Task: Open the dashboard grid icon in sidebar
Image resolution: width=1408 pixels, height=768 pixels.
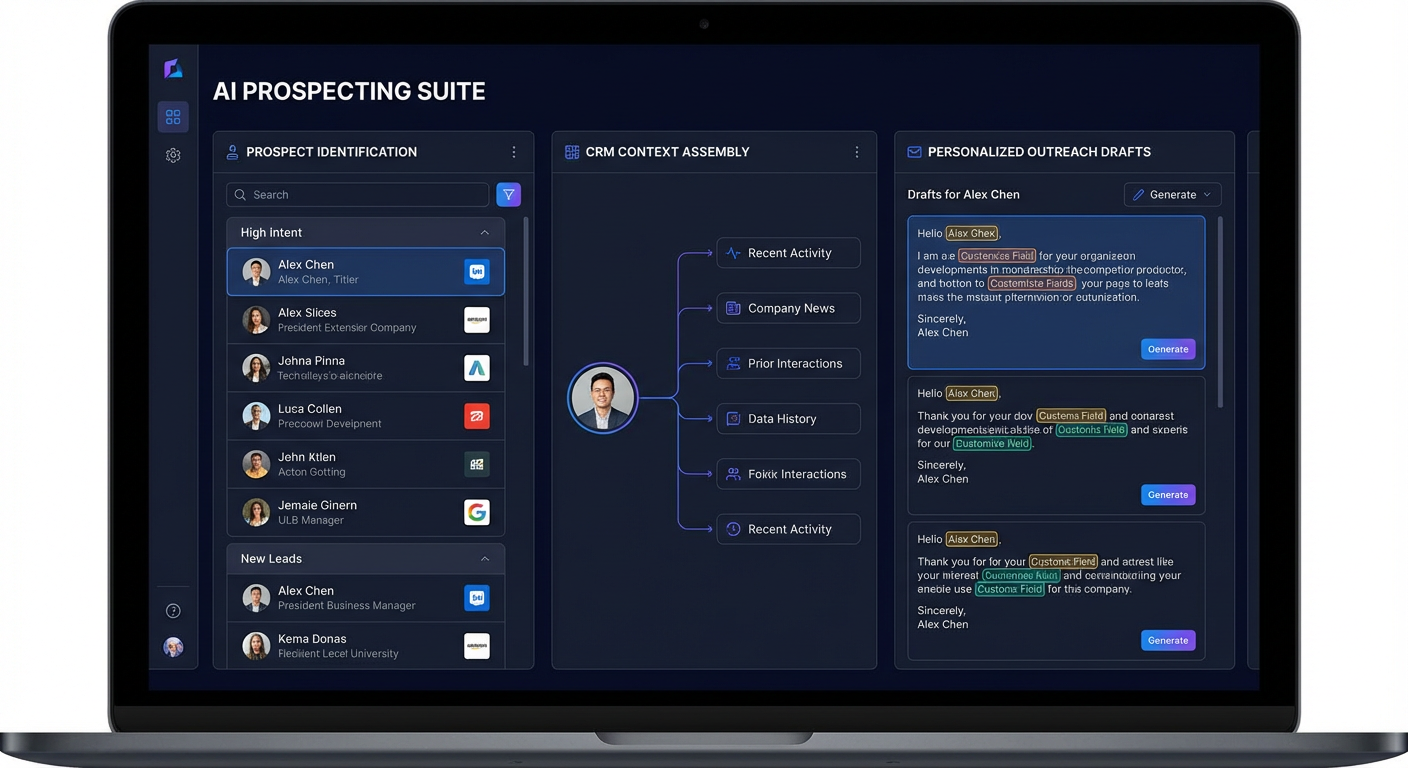Action: tap(173, 117)
